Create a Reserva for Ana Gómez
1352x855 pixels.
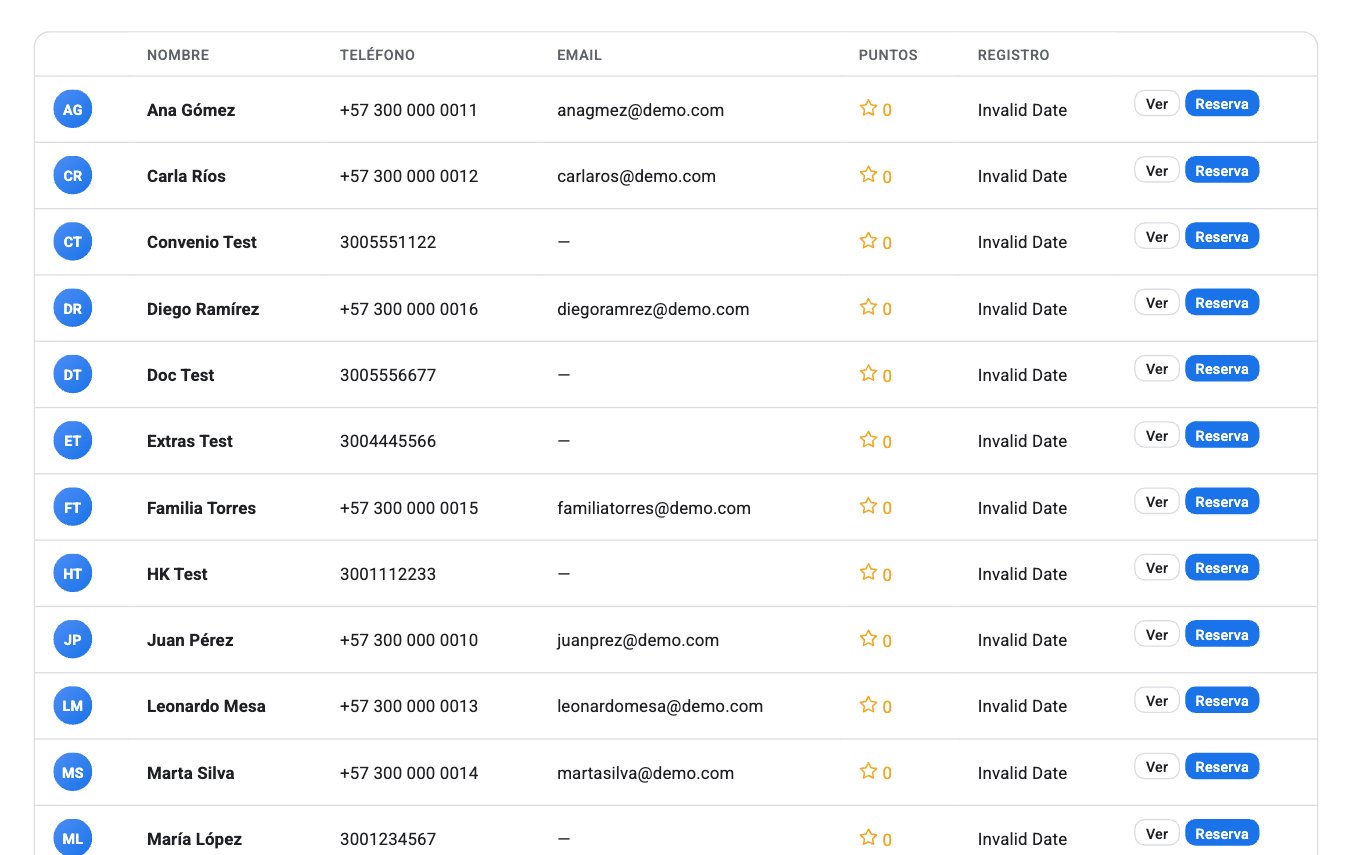[x=1222, y=104]
